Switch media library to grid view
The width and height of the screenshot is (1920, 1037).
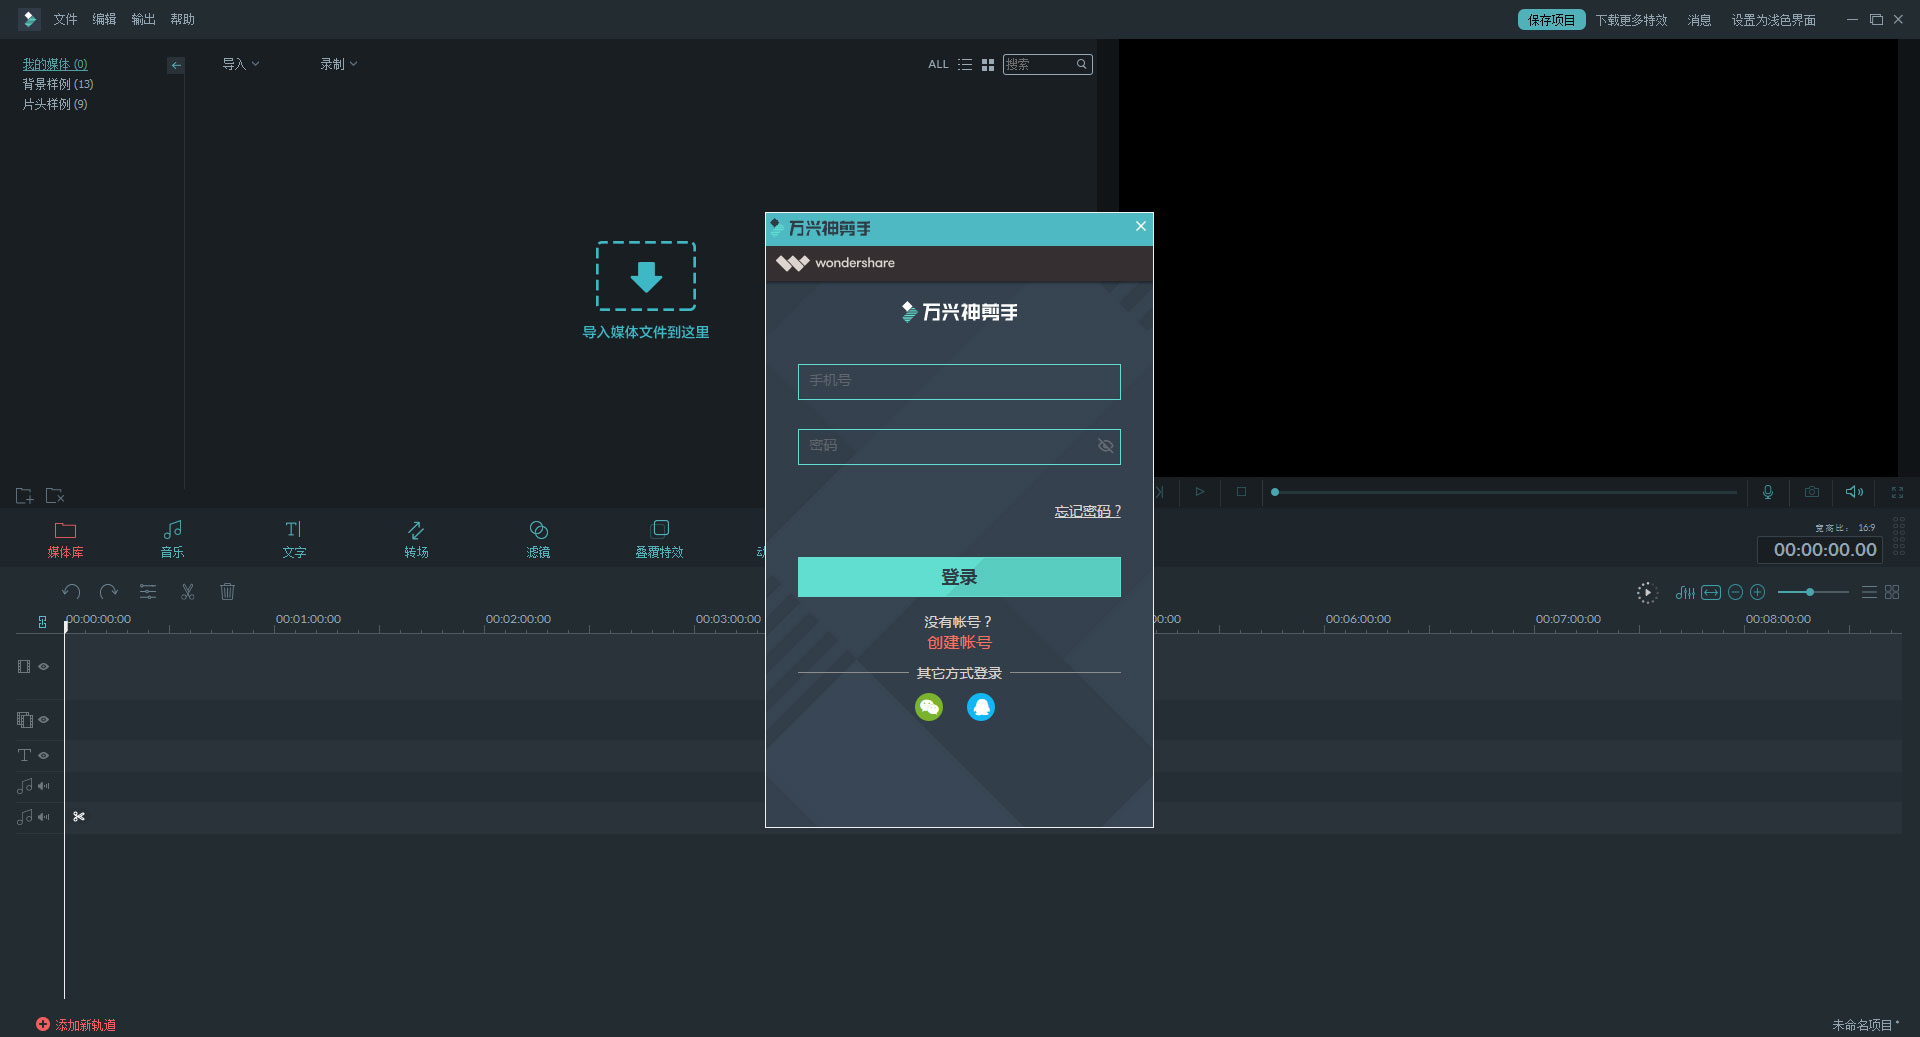click(988, 64)
